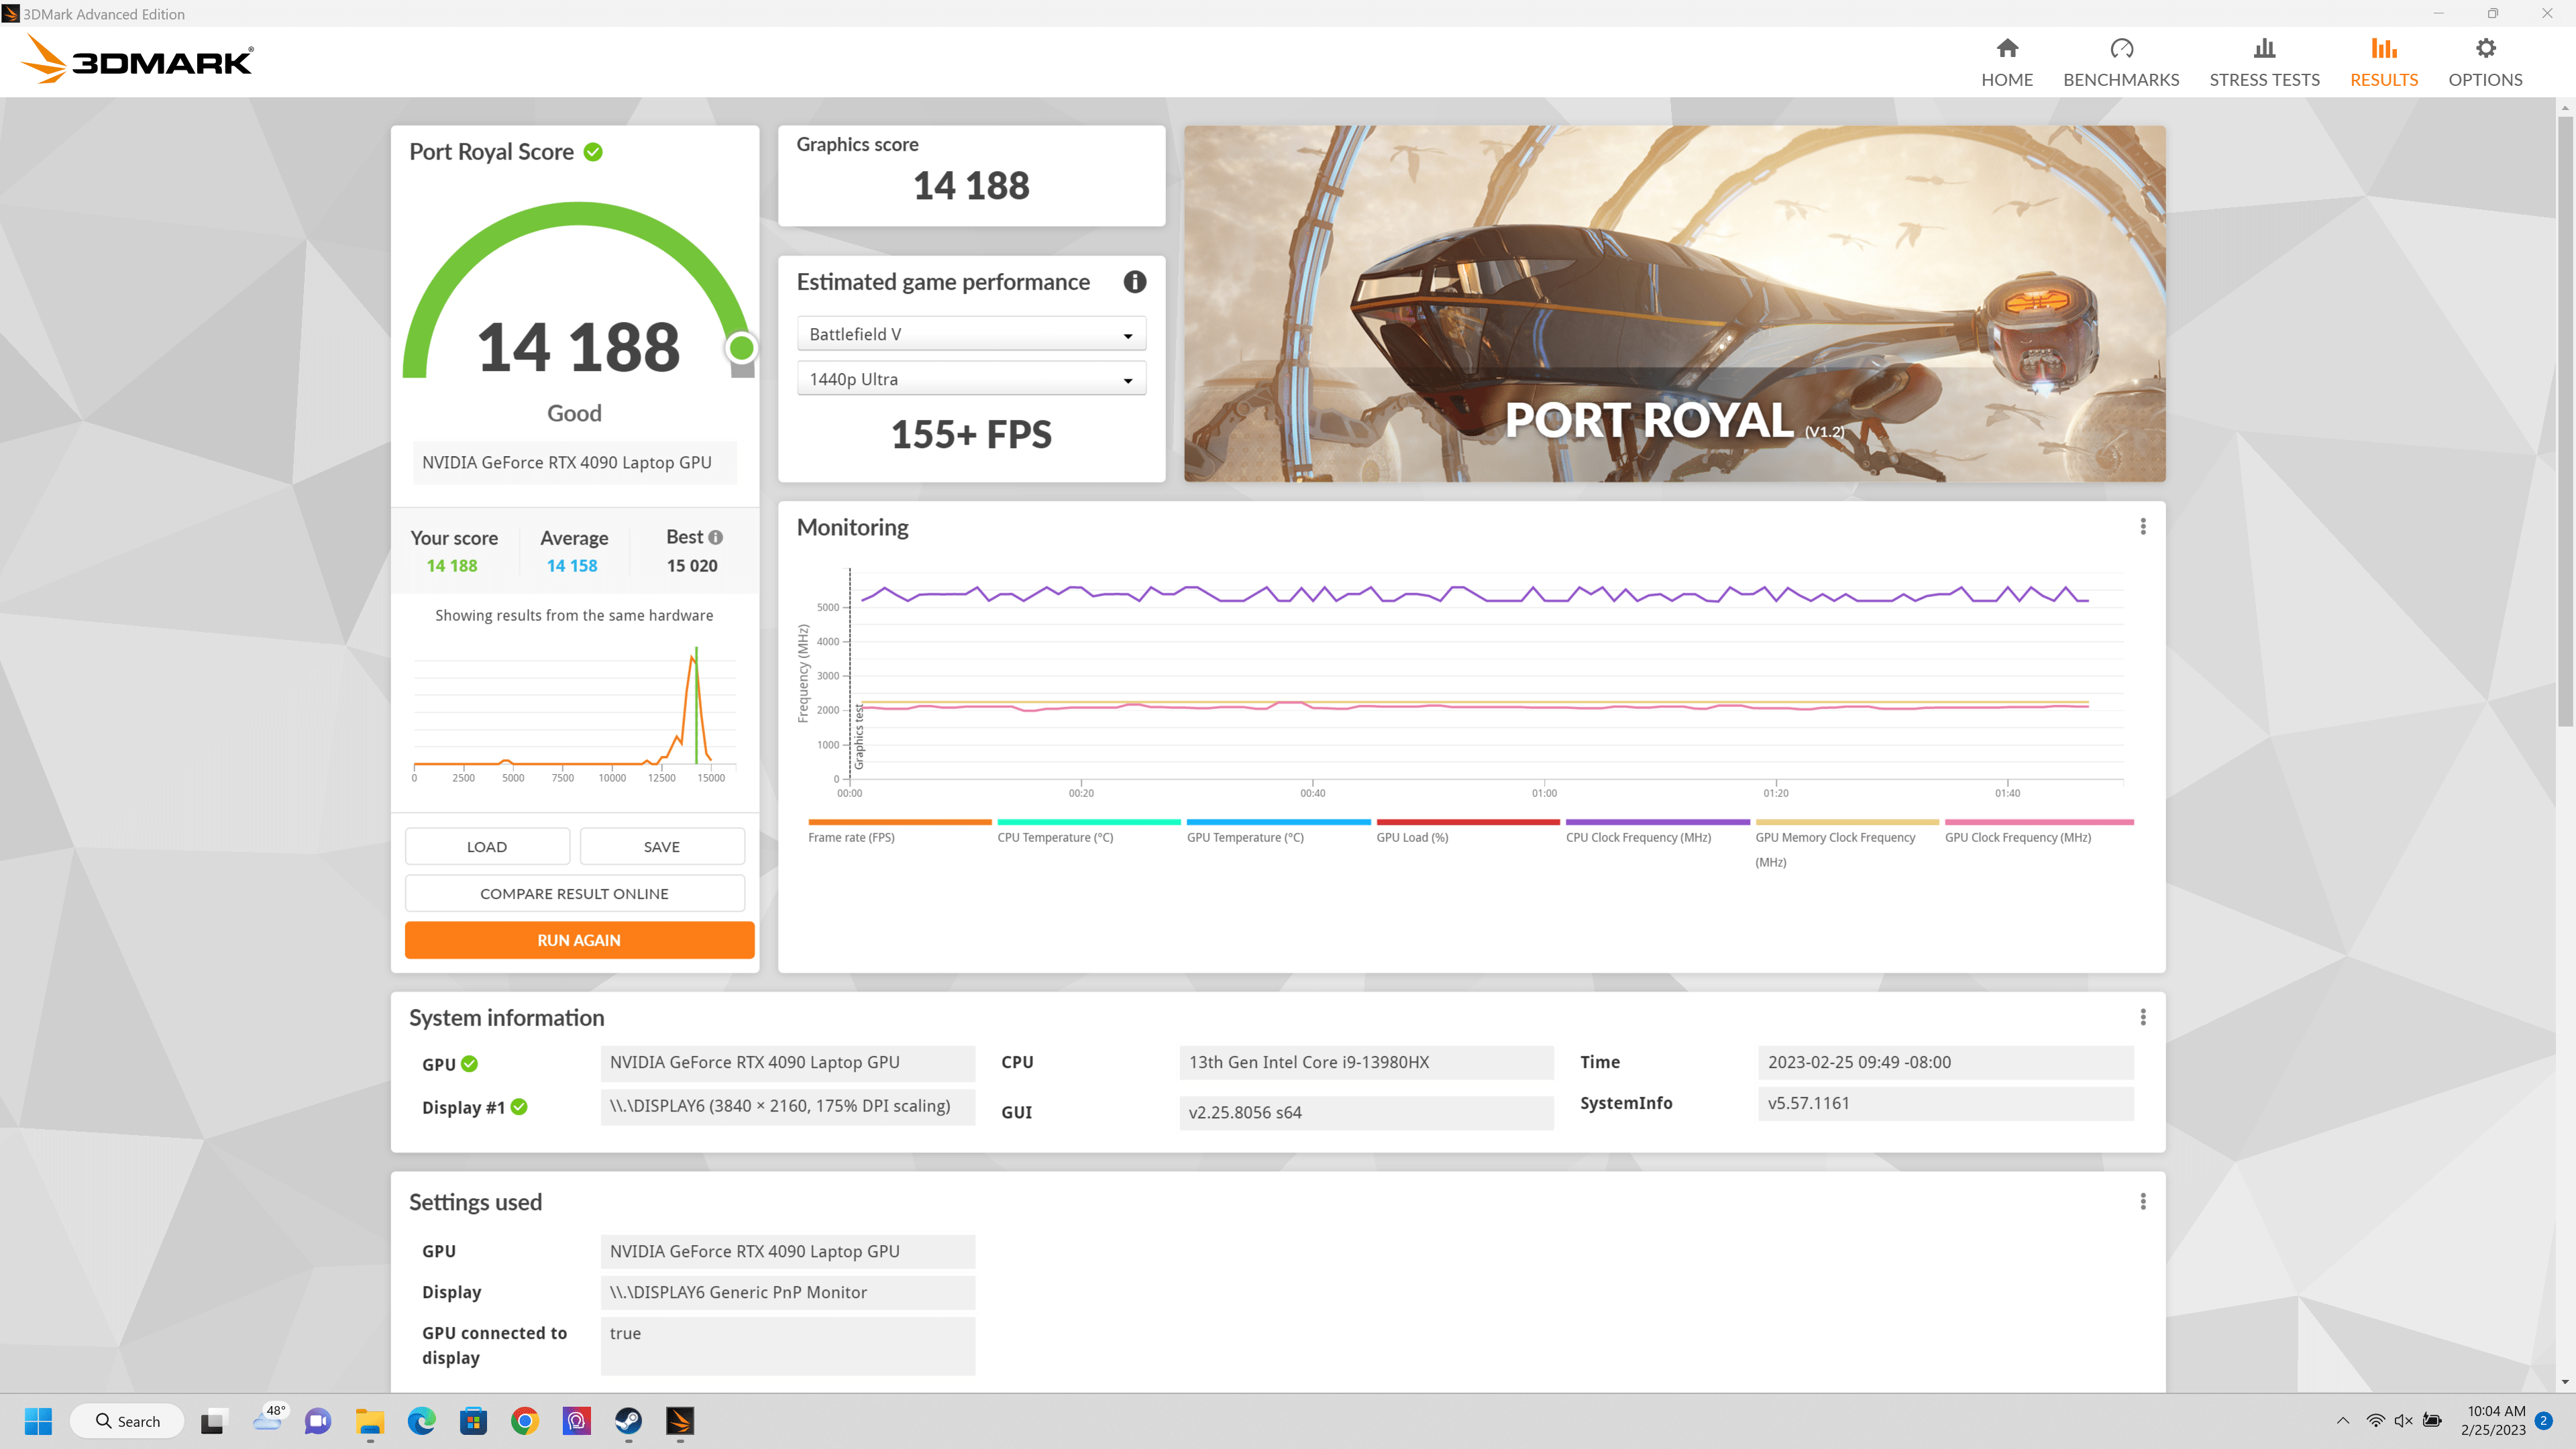Click the Steam icon in taskbar
The width and height of the screenshot is (2576, 1449).
(x=628, y=1421)
